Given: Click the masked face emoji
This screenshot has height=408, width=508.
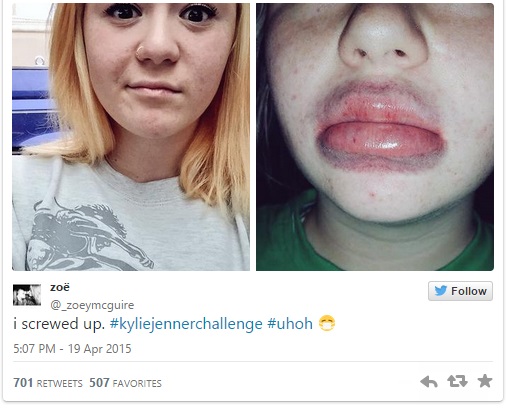Looking at the screenshot, I should pyautogui.click(x=327, y=323).
